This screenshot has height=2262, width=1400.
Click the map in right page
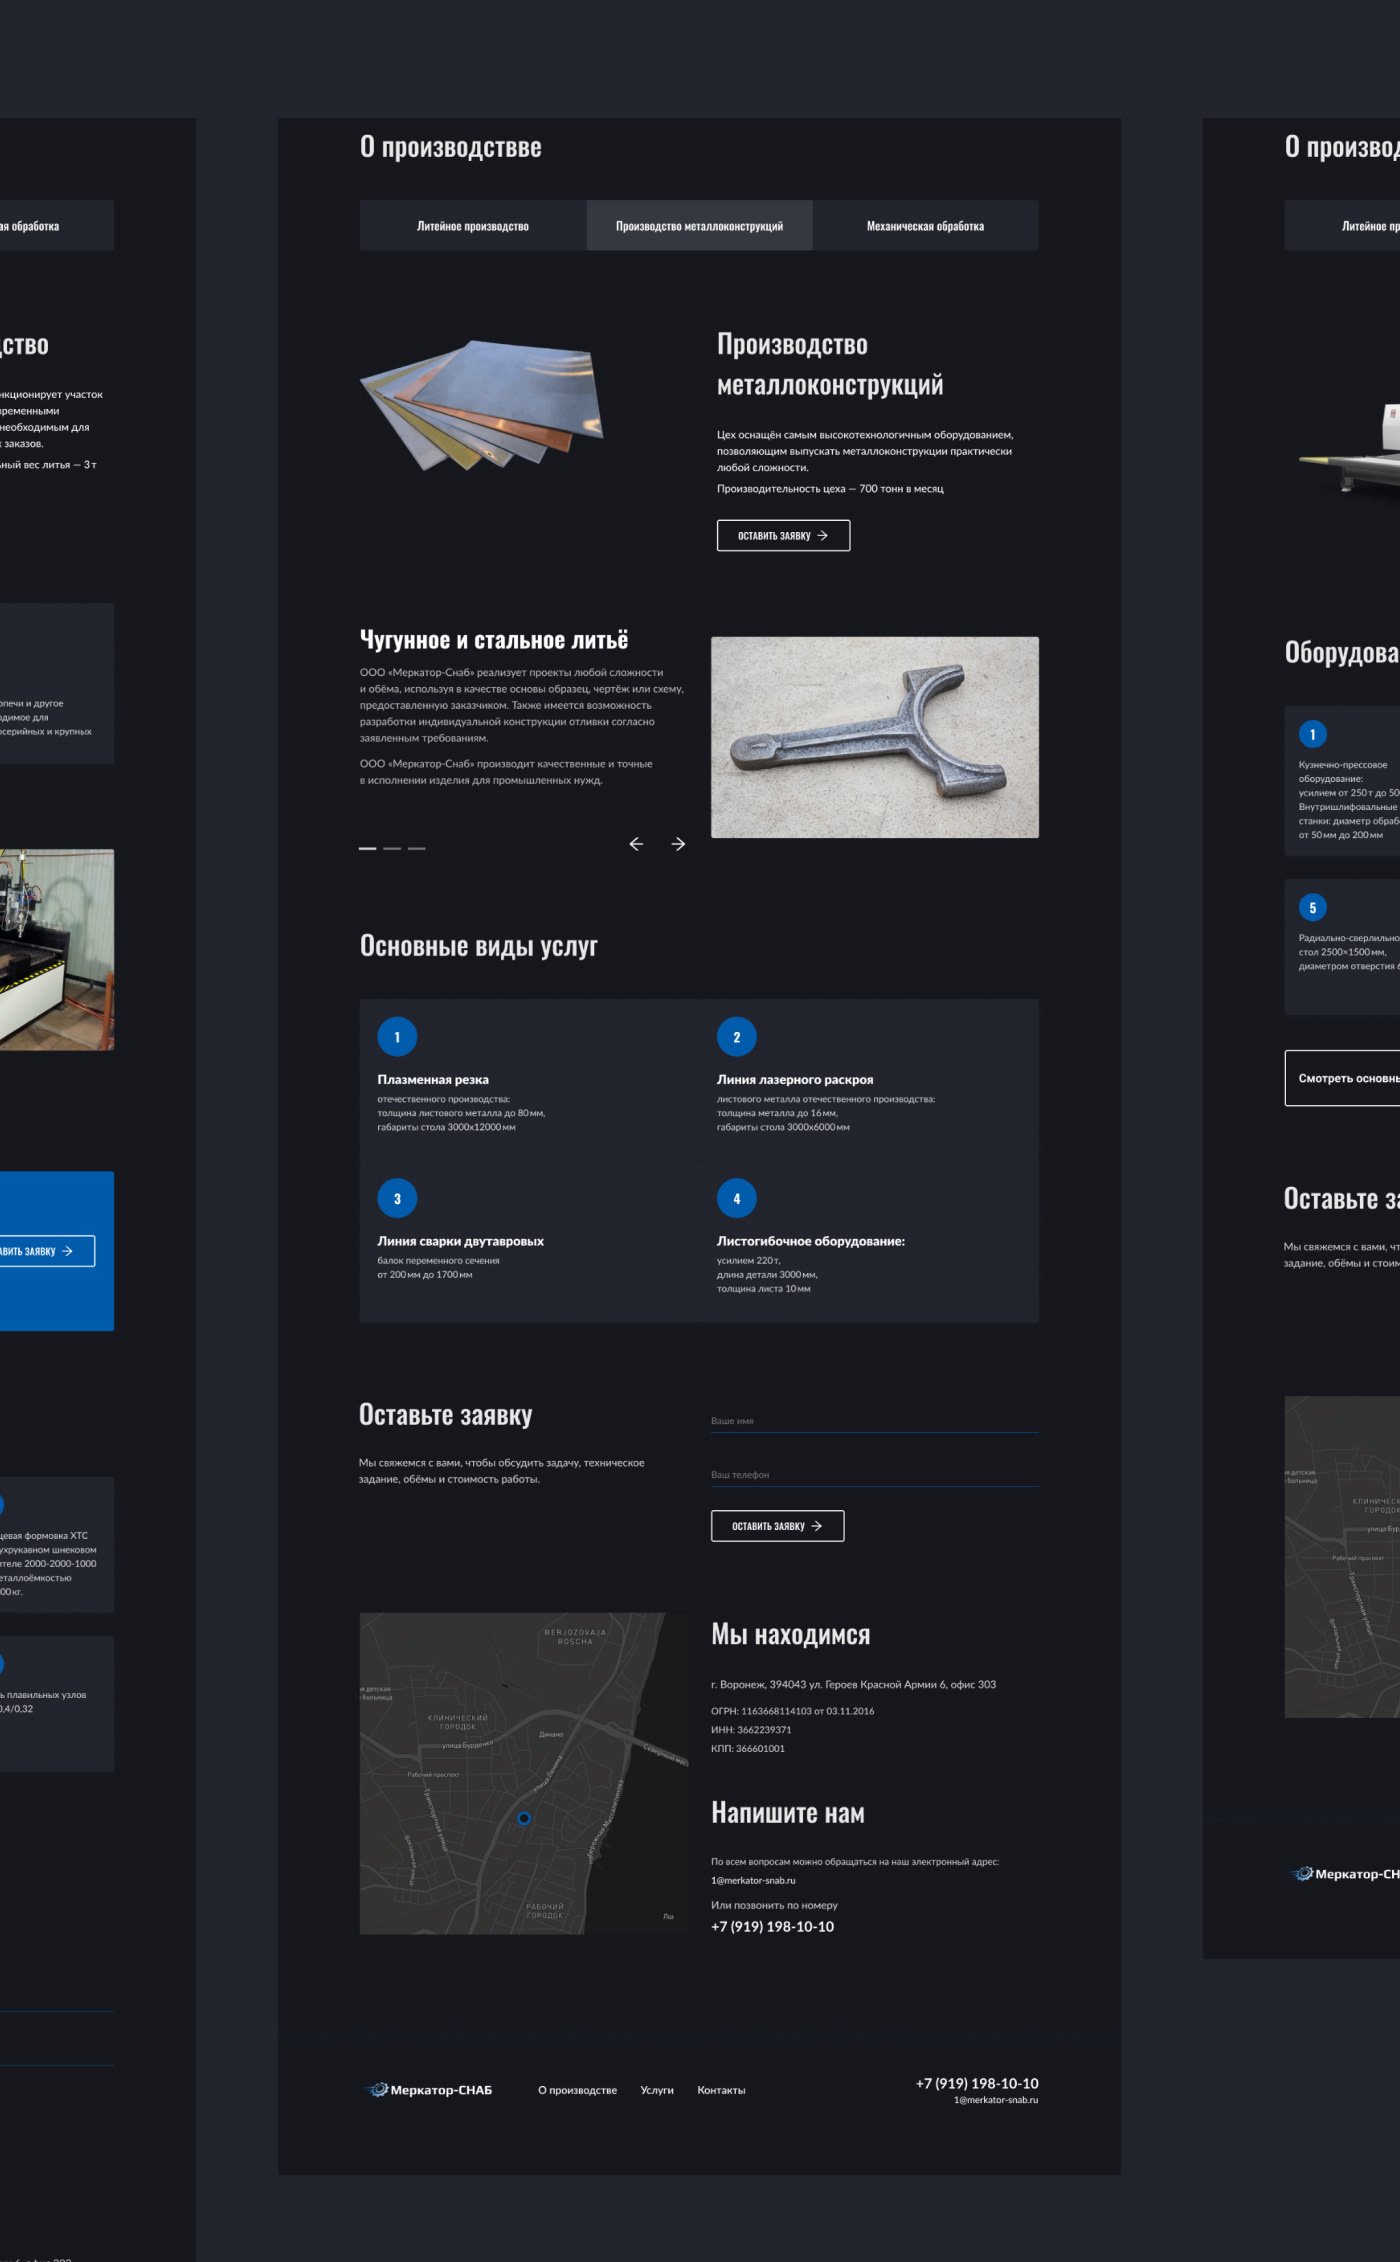click(x=1342, y=1557)
